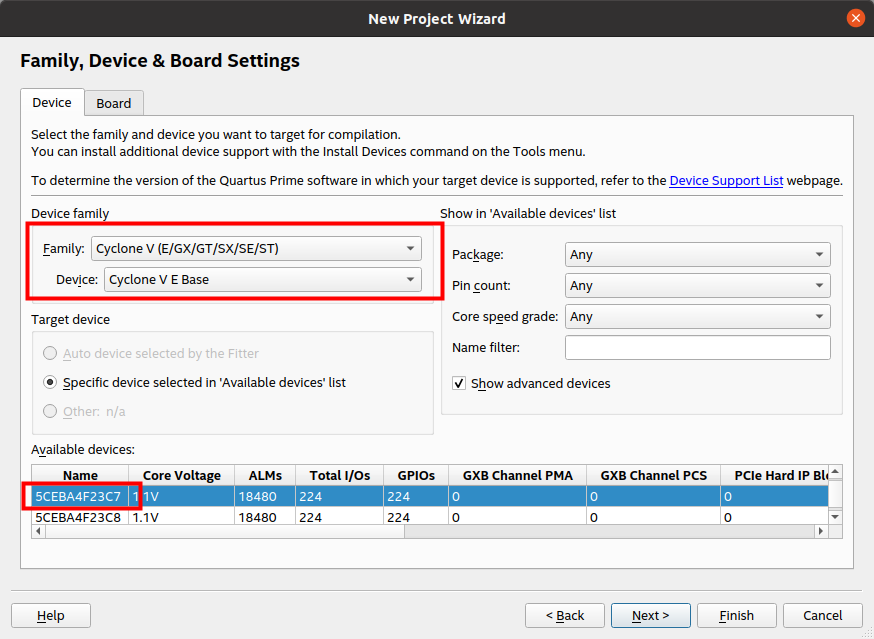874x639 pixels.
Task: Select device row 5CEBA4F23C8
Action: pos(430,517)
